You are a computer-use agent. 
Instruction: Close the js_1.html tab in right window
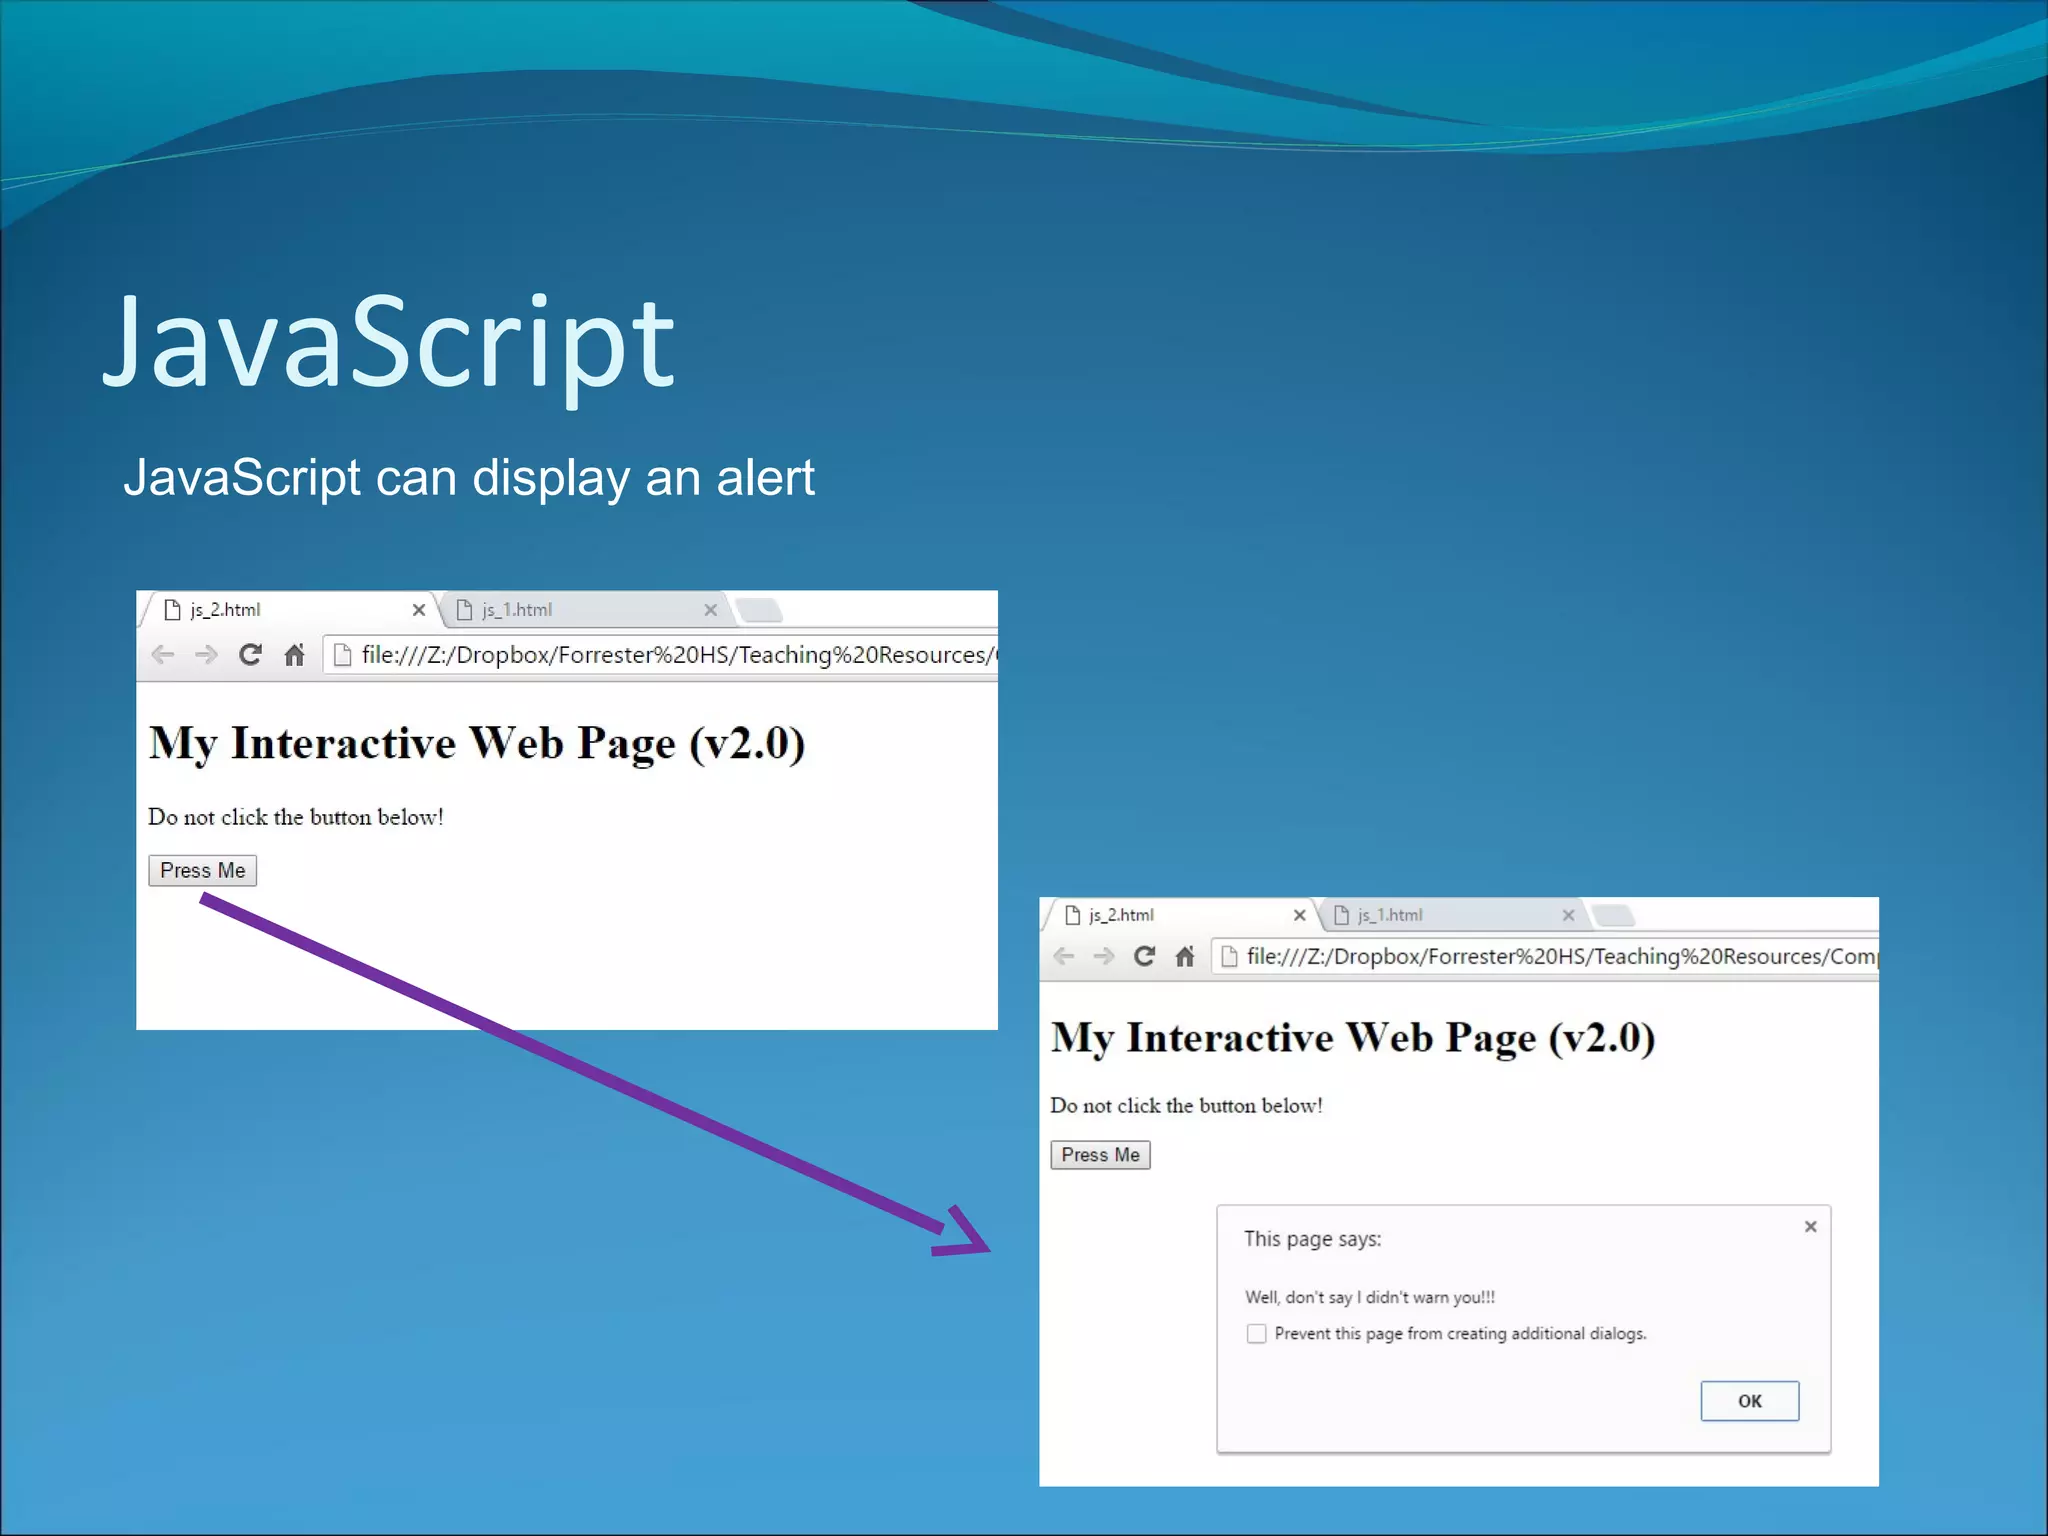[x=1568, y=915]
